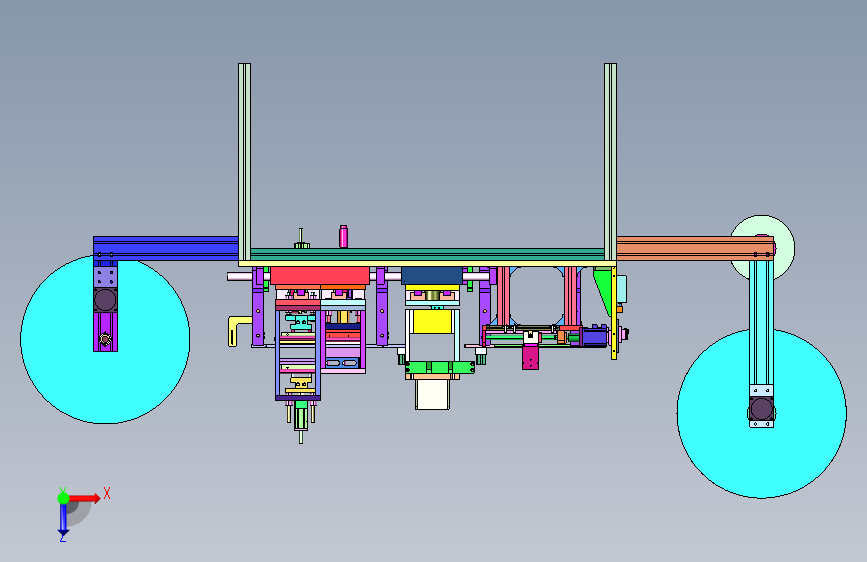
Task: Select the blue horizontal beam on left
Action: [165, 248]
